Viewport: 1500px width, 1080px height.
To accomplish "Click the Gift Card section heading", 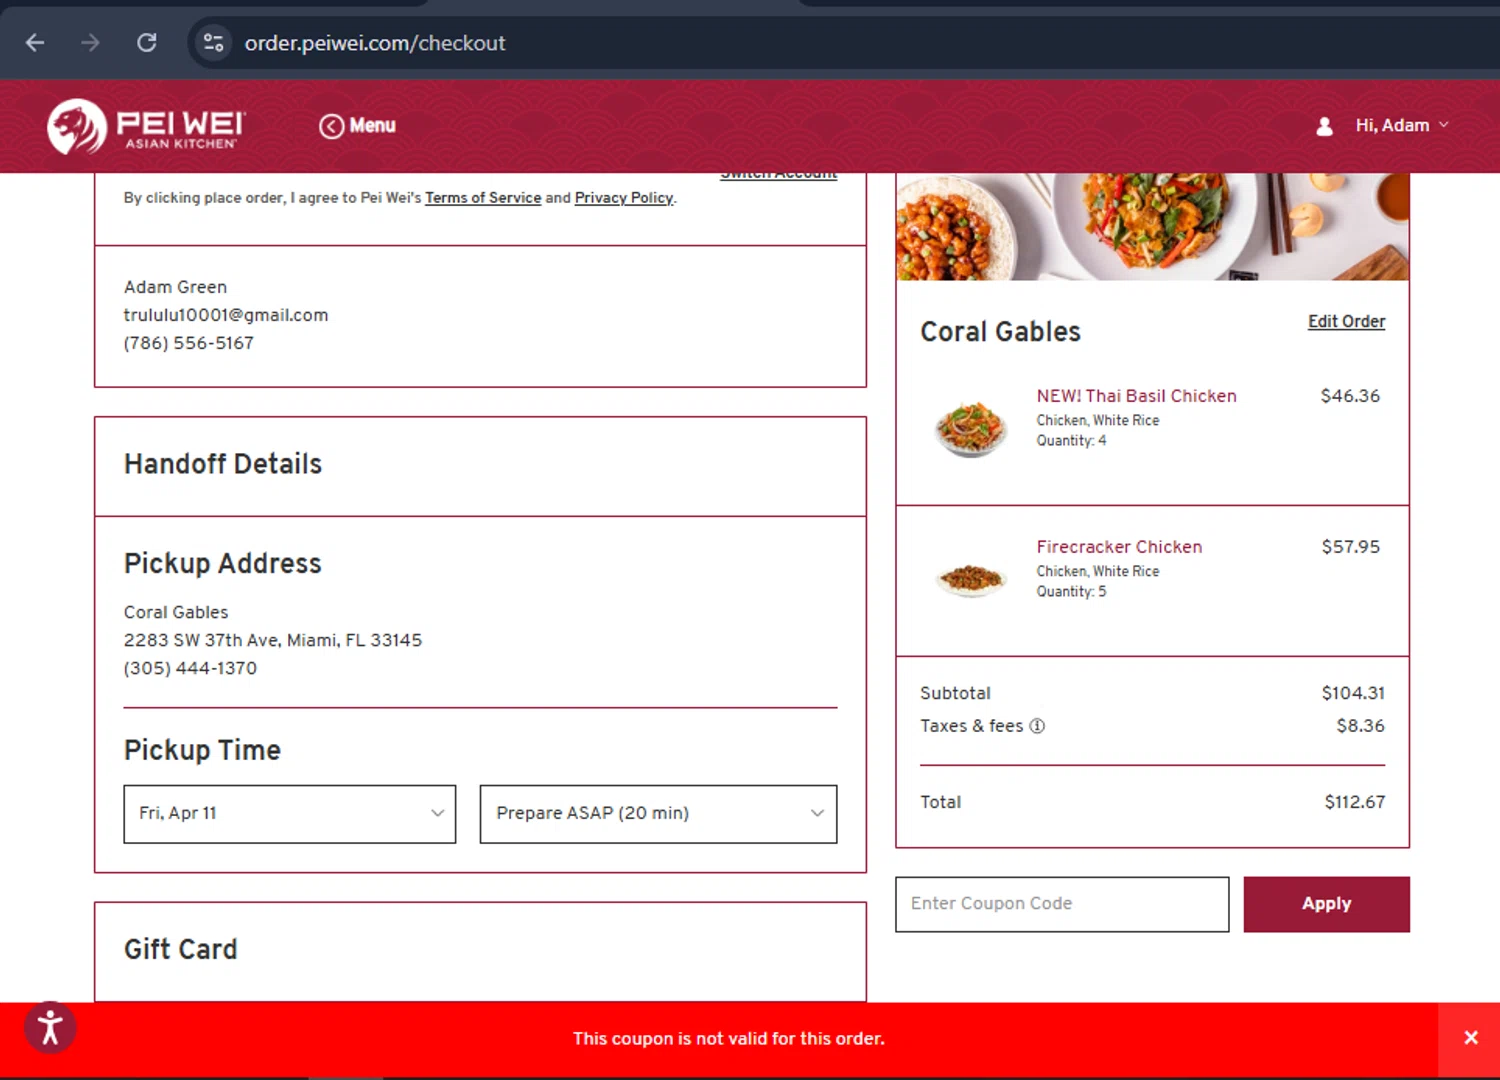I will click(181, 949).
